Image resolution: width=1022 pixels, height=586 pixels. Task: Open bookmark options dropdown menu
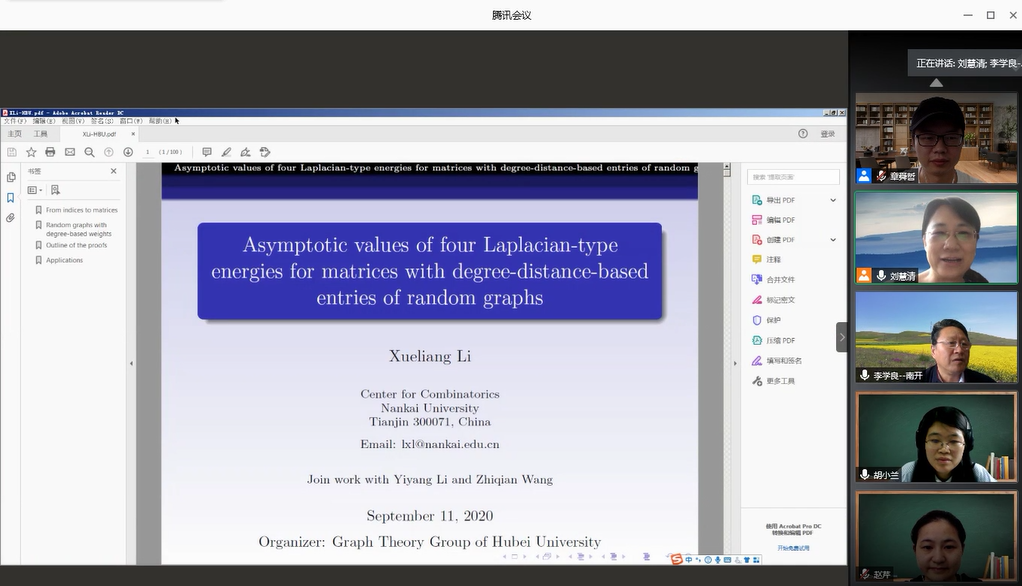click(x=35, y=190)
